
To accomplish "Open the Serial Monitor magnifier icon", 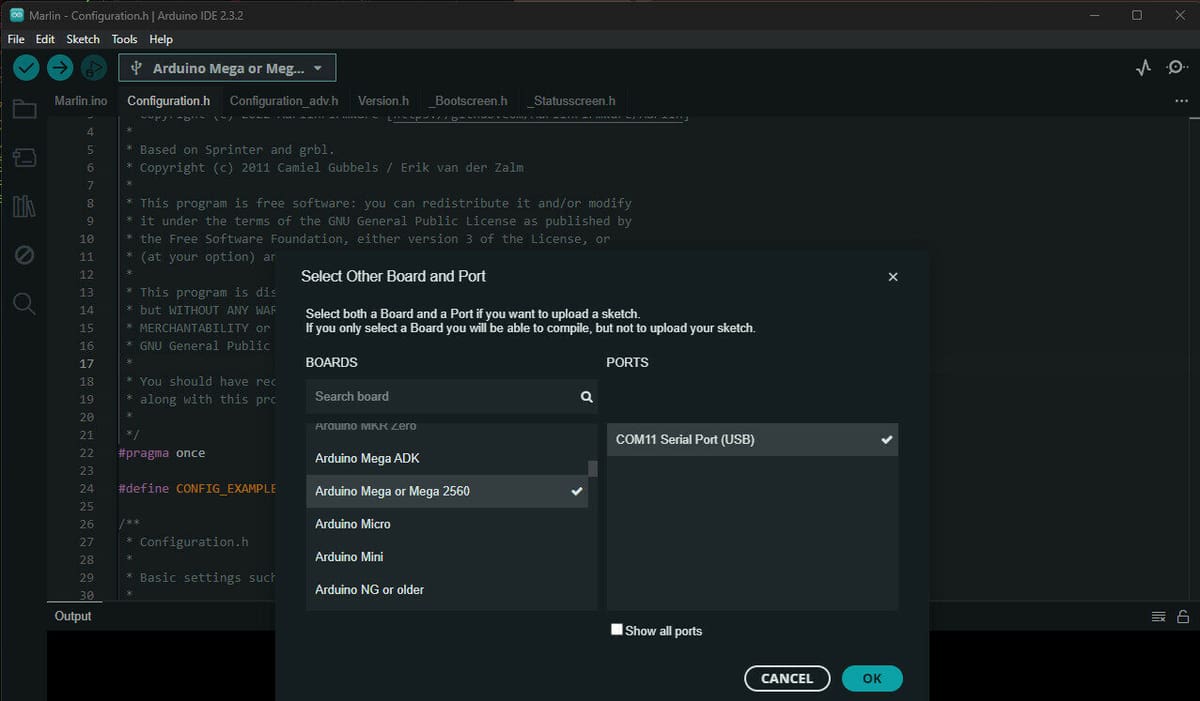I will (1175, 68).
